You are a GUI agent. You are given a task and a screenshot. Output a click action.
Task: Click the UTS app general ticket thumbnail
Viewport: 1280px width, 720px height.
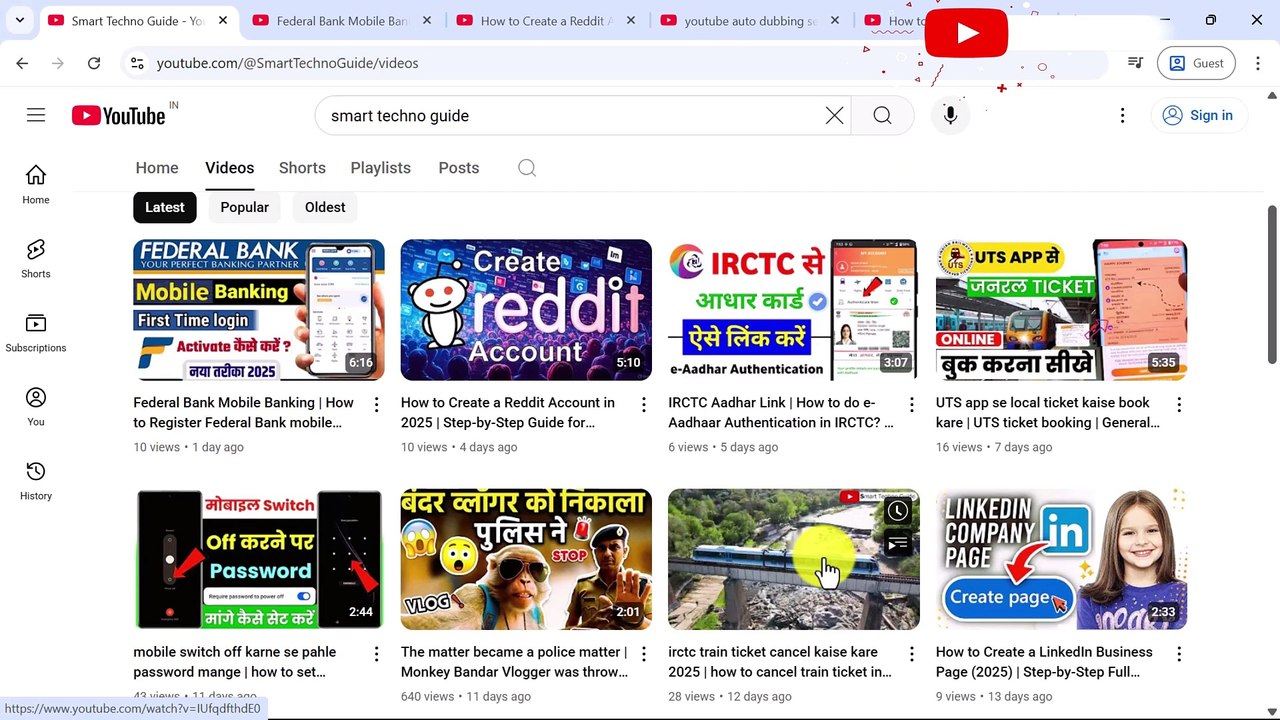coord(1061,310)
